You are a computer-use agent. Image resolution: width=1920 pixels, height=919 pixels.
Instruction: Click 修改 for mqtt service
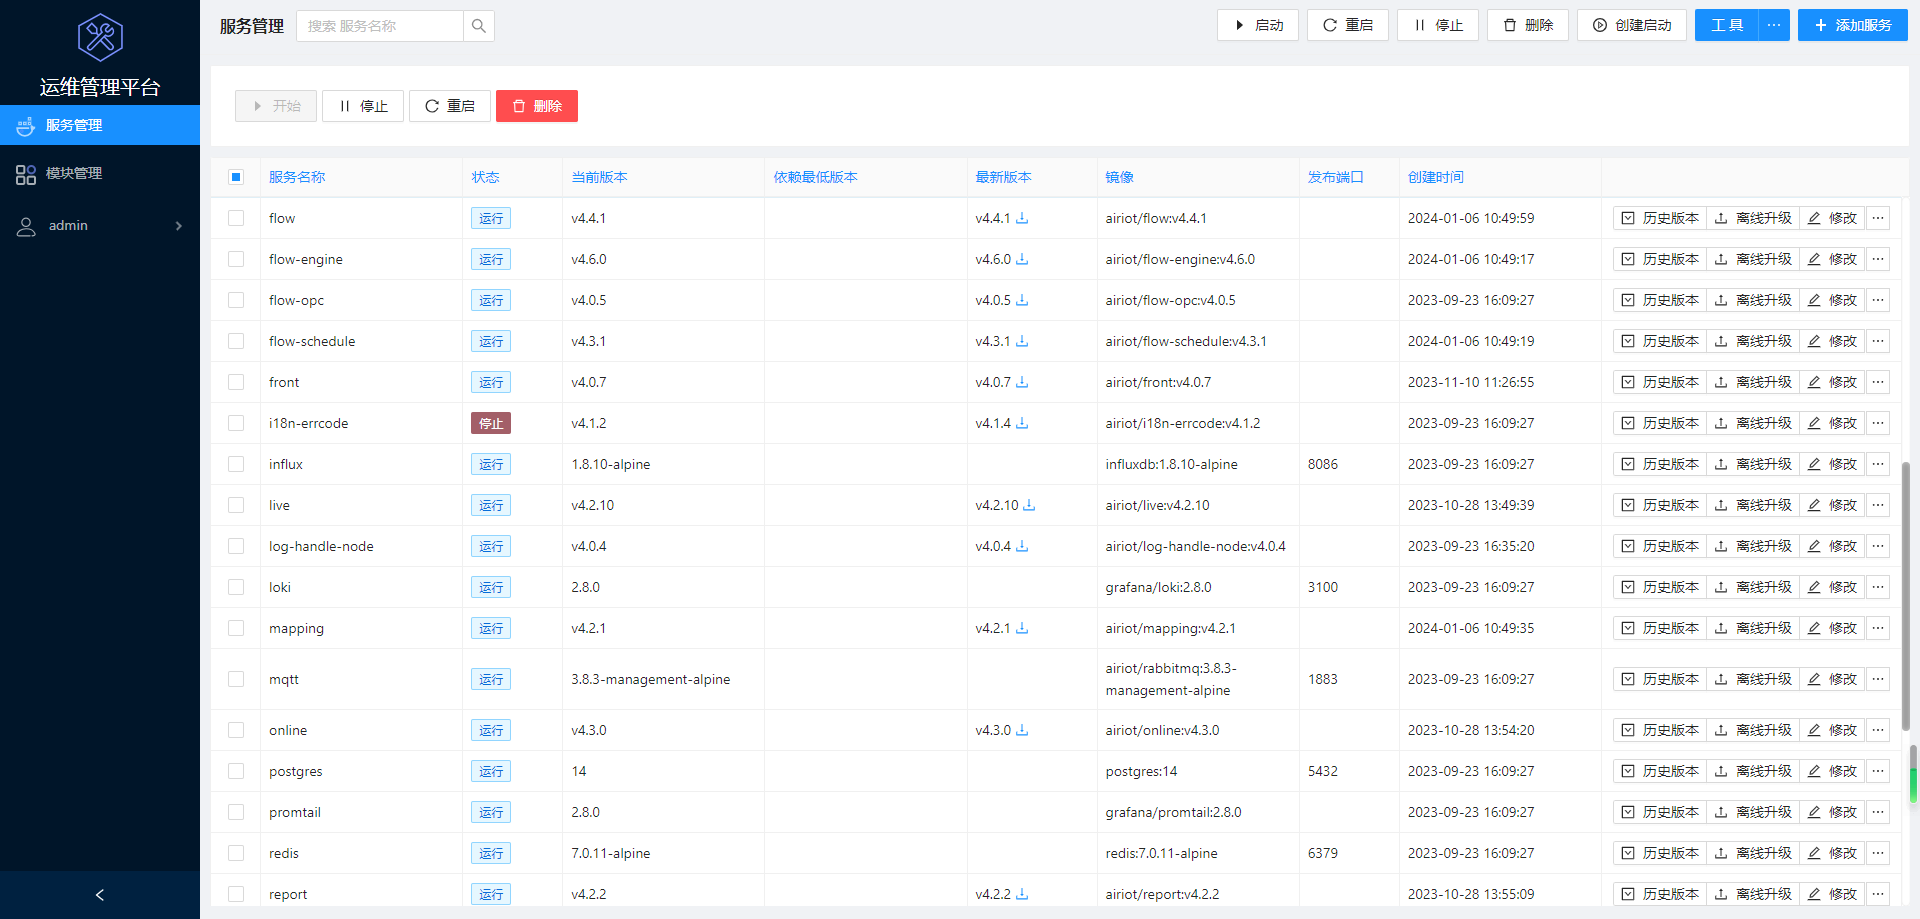(x=1833, y=679)
